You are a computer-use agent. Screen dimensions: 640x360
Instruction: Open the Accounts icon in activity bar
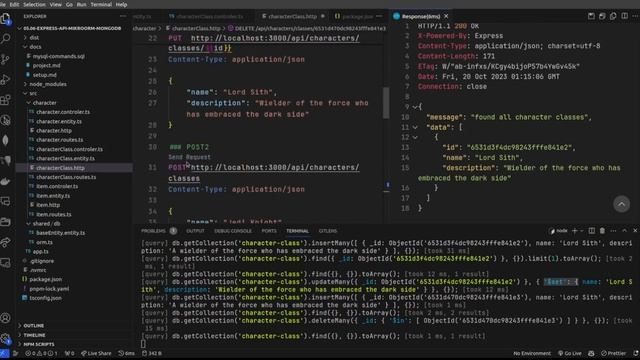pyautogui.click(x=5, y=318)
